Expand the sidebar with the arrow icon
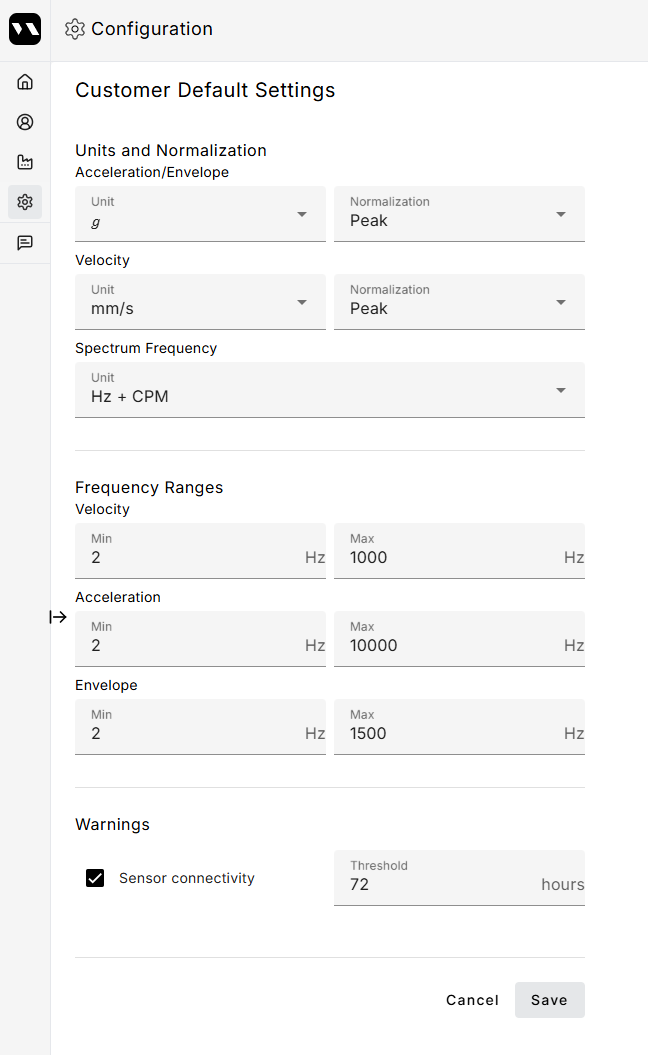 pos(58,617)
